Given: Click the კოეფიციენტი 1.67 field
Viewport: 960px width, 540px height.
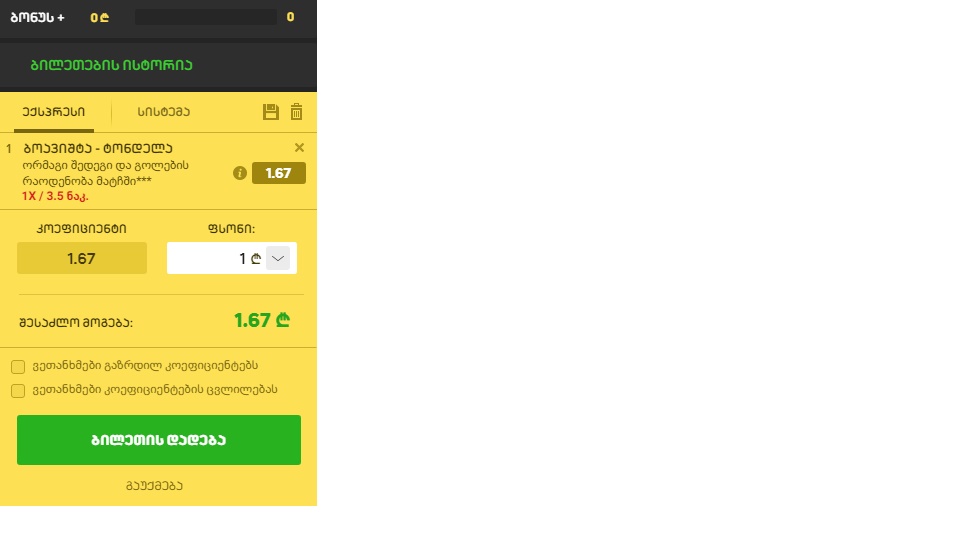Looking at the screenshot, I should 82,258.
